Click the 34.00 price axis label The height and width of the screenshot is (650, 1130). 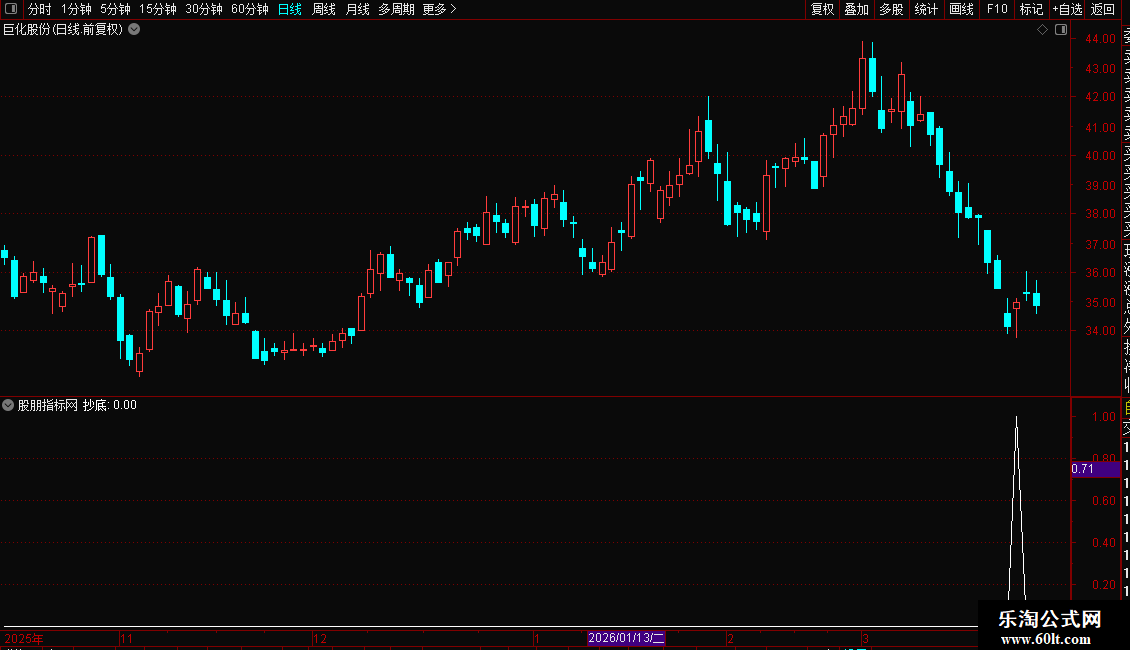[x=1100, y=331]
